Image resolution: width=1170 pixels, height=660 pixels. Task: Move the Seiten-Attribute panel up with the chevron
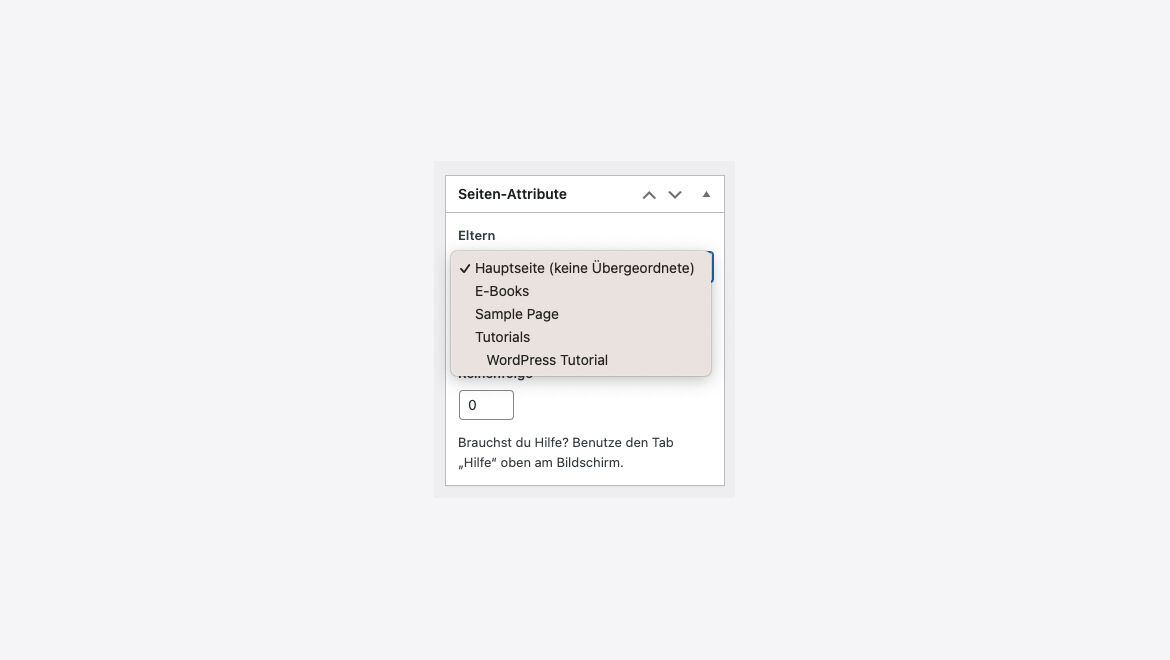[649, 195]
